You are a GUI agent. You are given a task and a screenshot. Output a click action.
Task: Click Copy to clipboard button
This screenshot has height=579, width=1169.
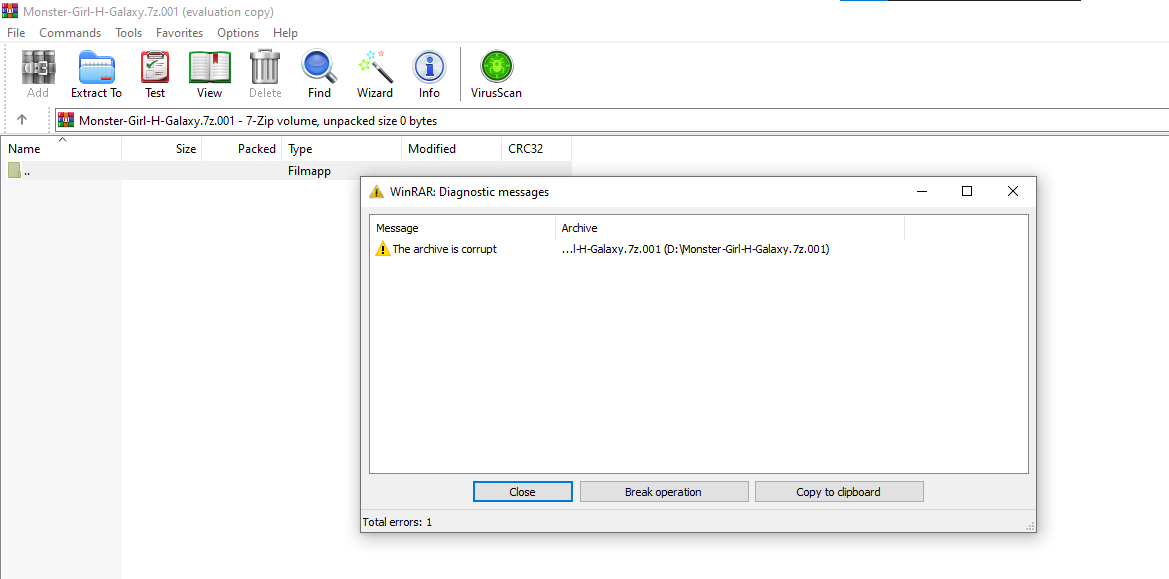pyautogui.click(x=839, y=492)
